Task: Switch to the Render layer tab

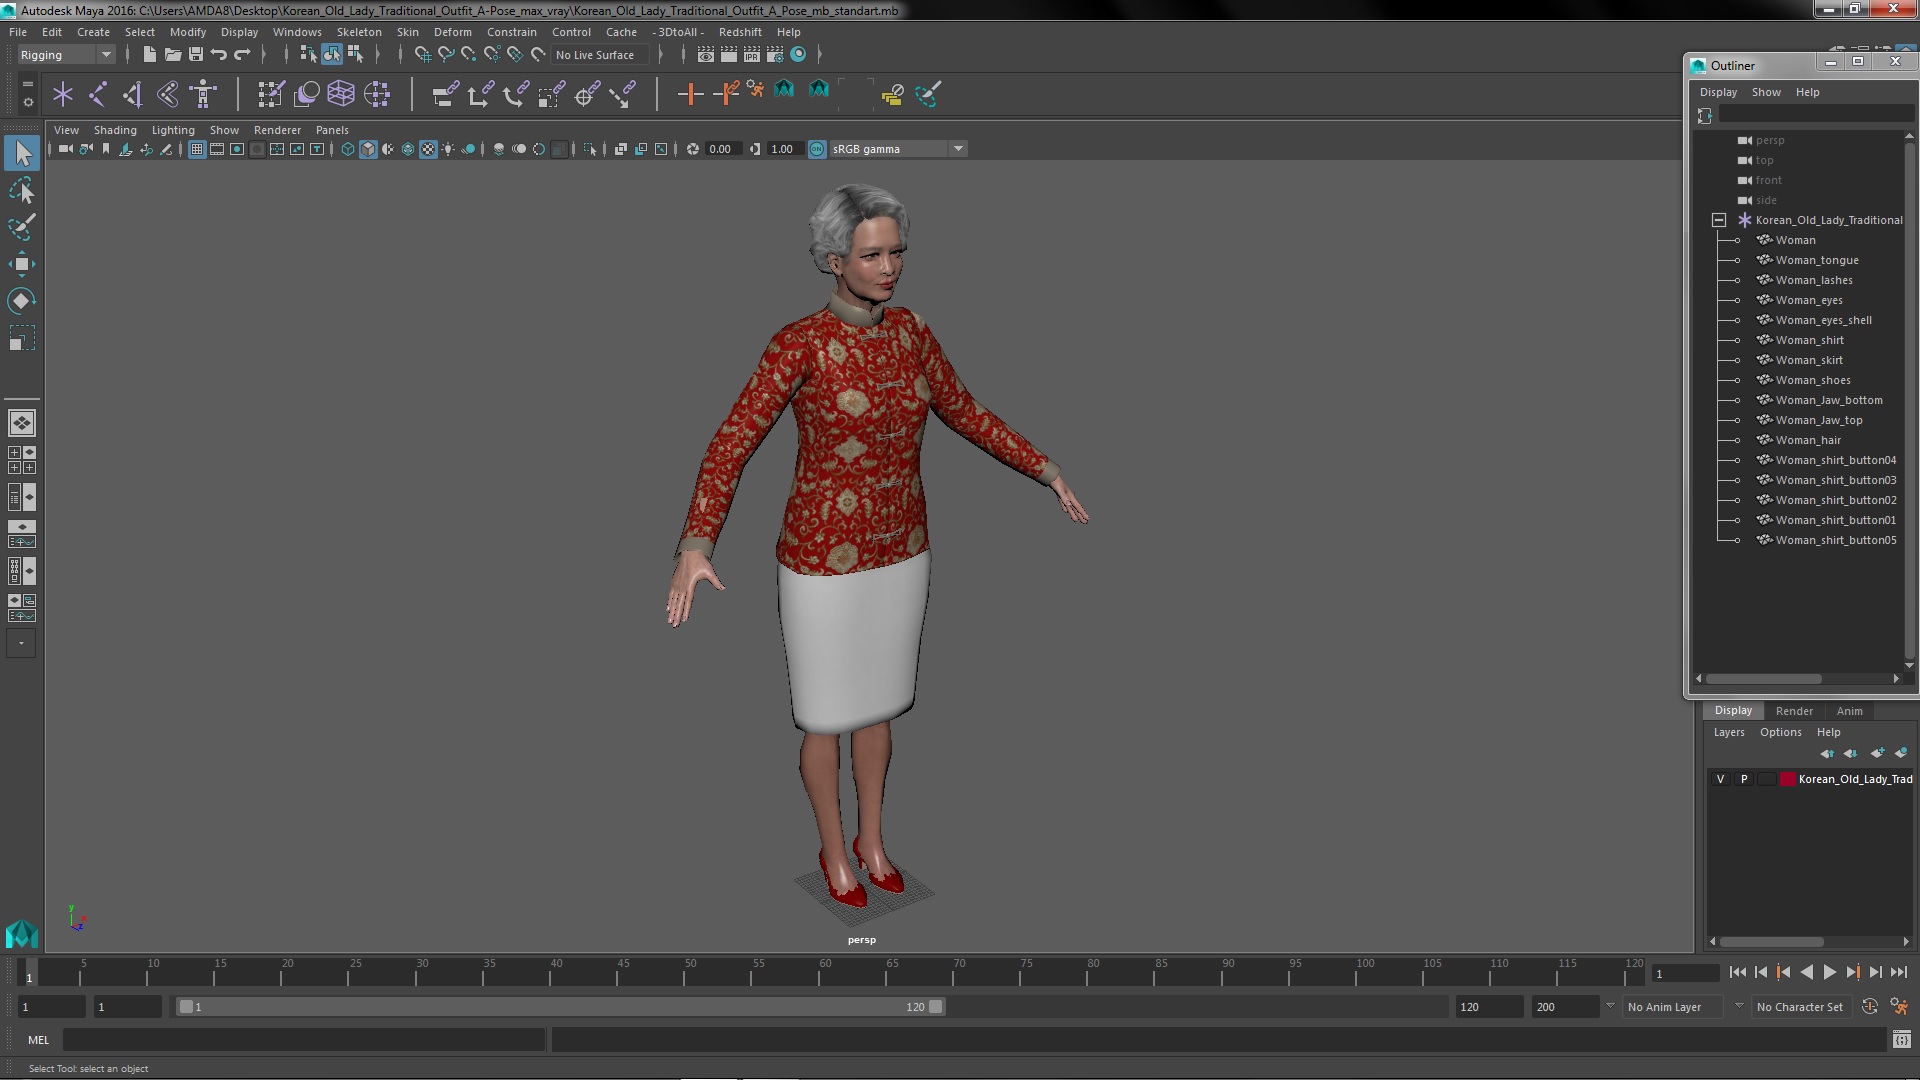Action: (1794, 711)
